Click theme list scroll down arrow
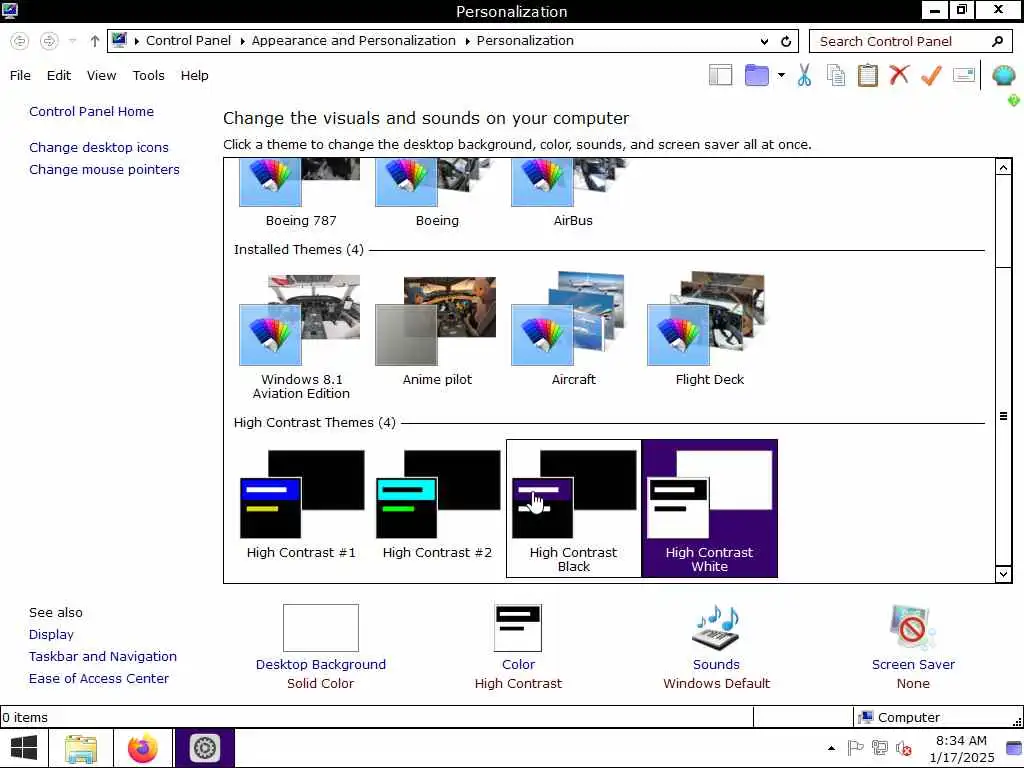This screenshot has width=1024, height=768. 1004,575
